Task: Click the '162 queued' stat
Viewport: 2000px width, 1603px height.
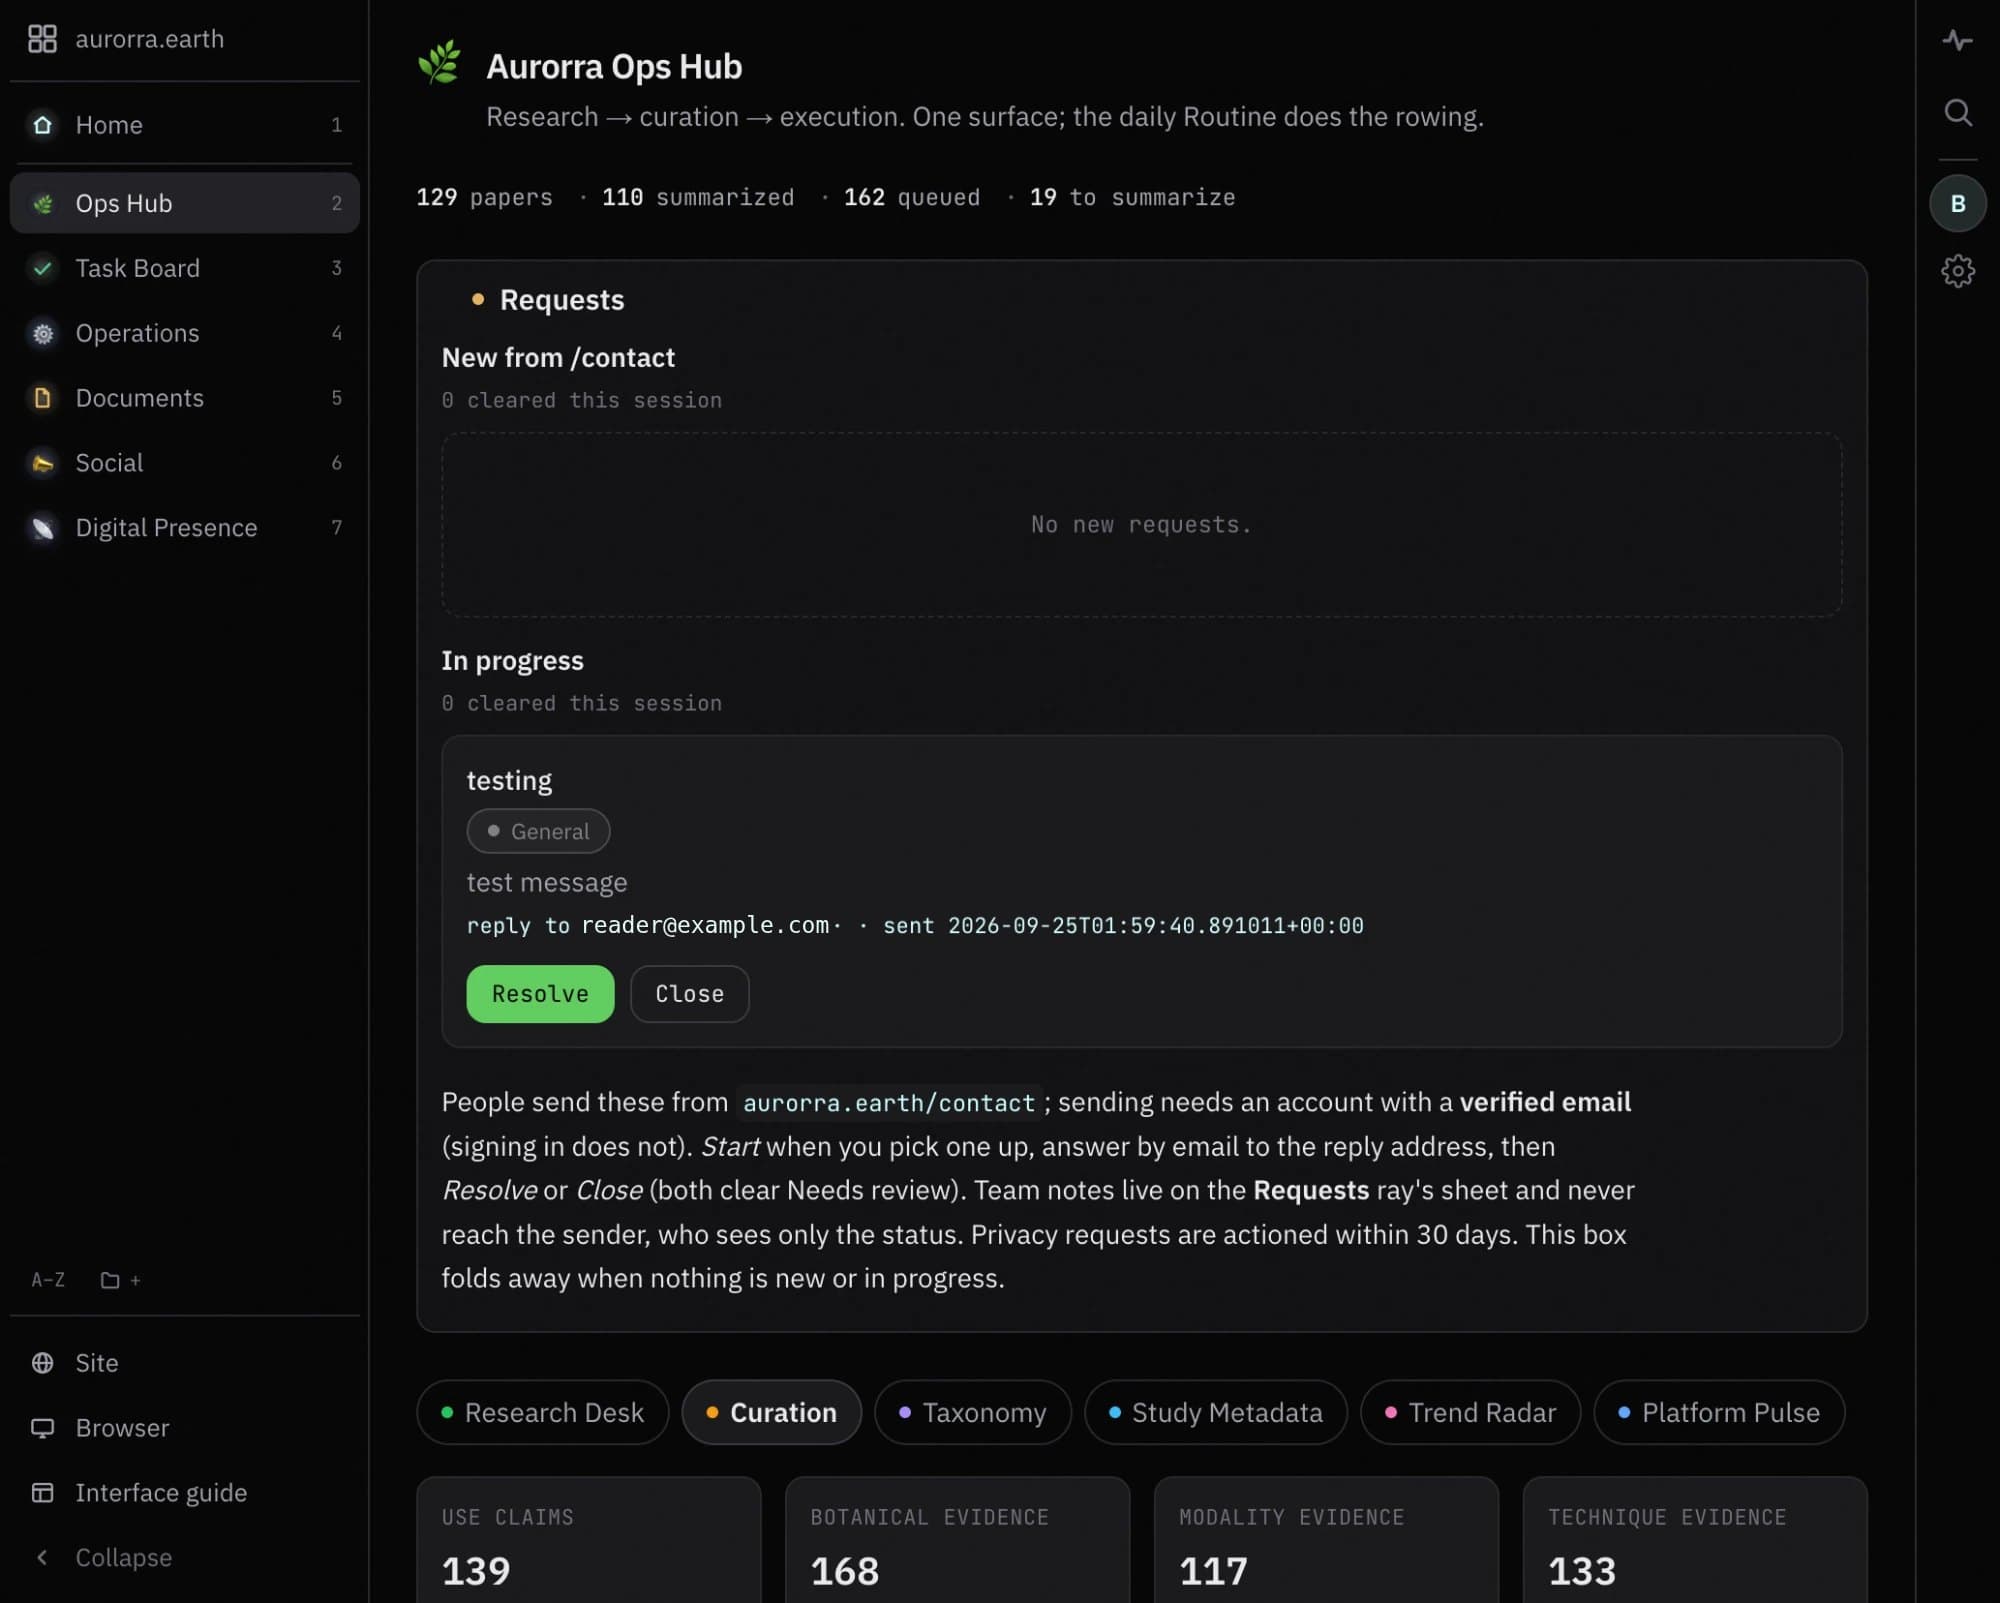Action: pos(912,197)
